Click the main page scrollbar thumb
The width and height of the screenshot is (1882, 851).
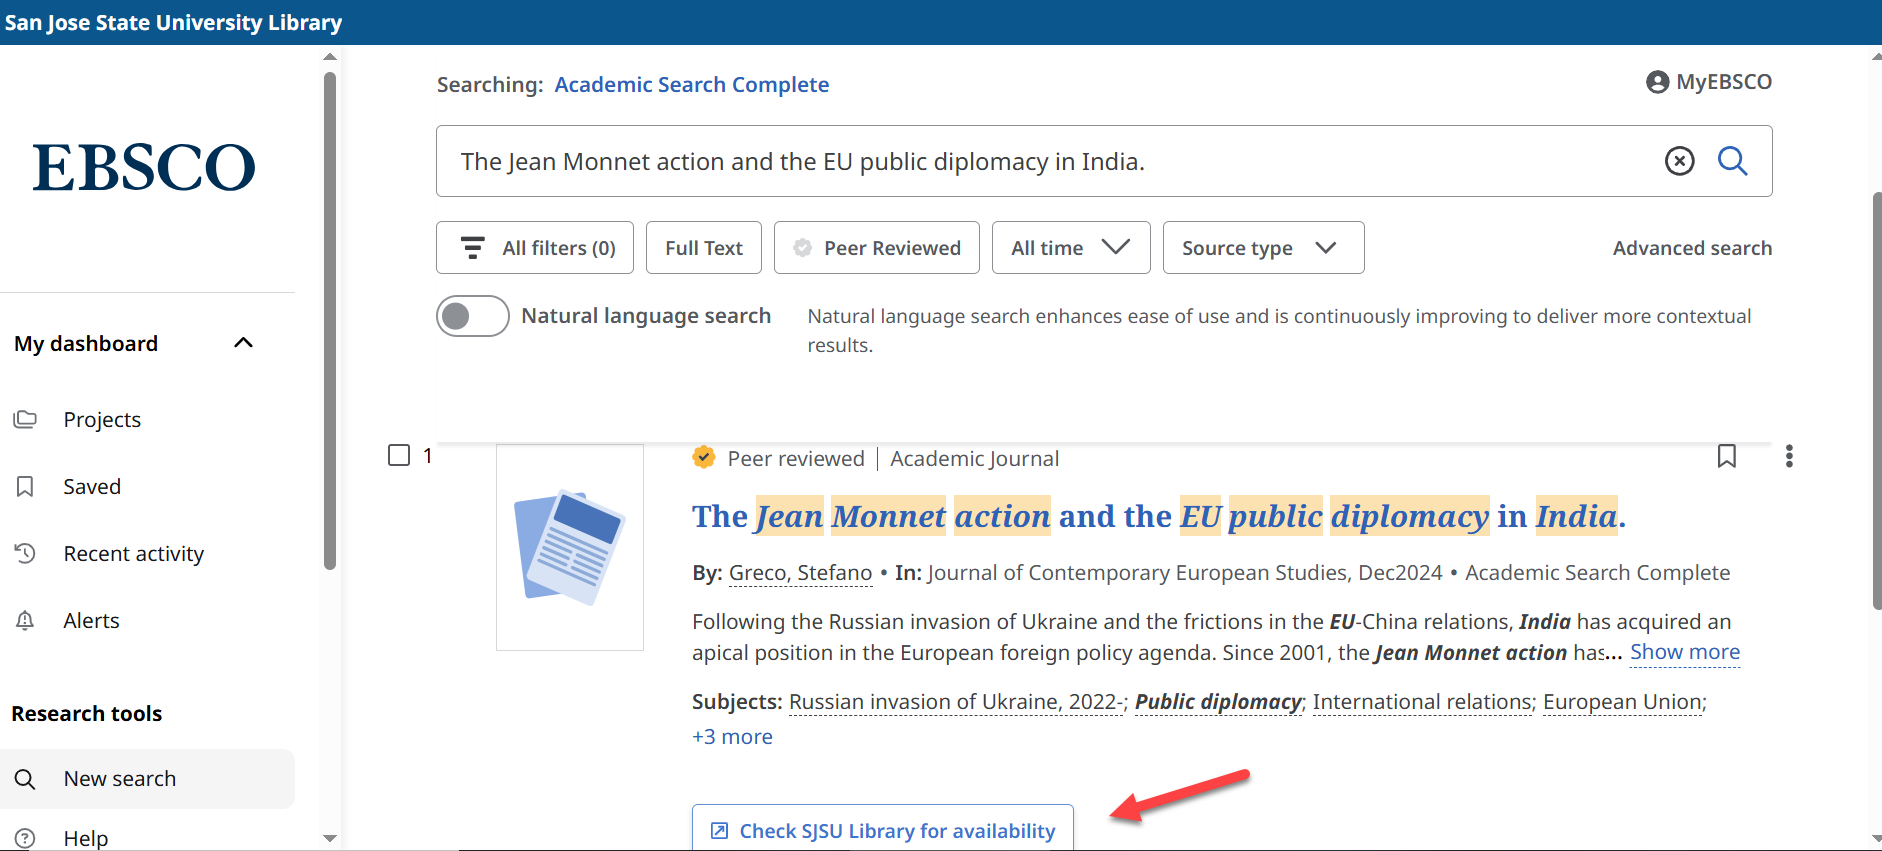(x=1877, y=400)
